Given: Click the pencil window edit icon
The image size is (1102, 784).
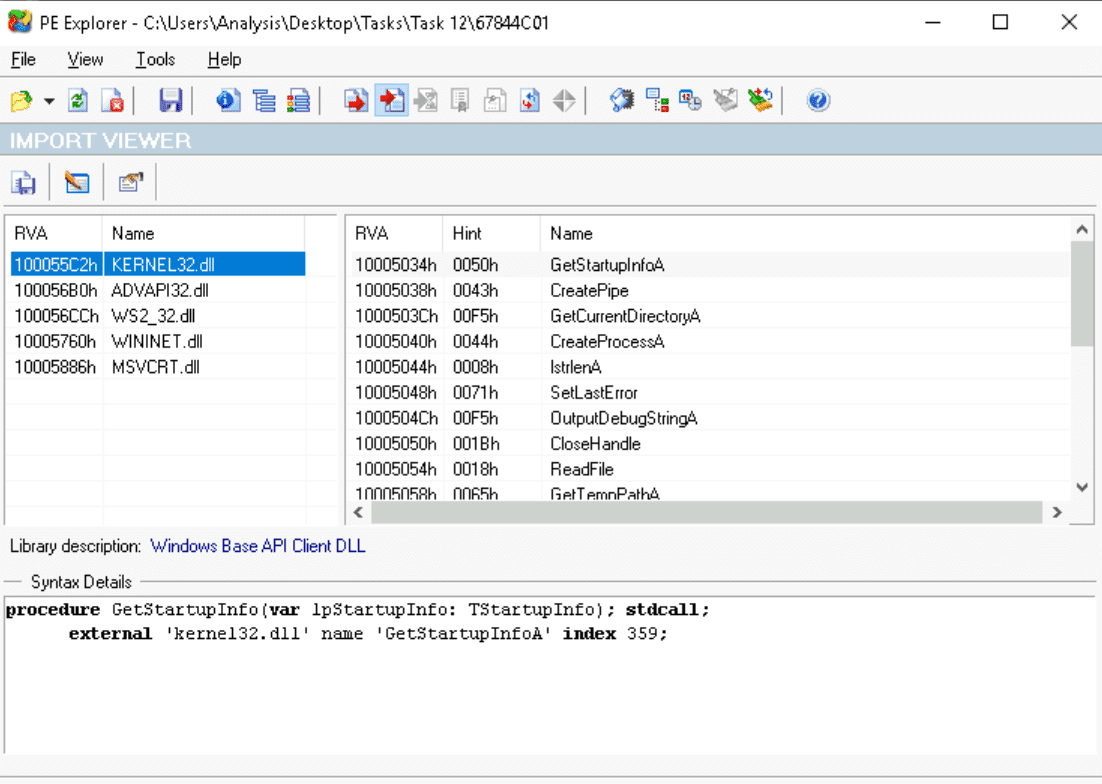Looking at the screenshot, I should point(77,183).
